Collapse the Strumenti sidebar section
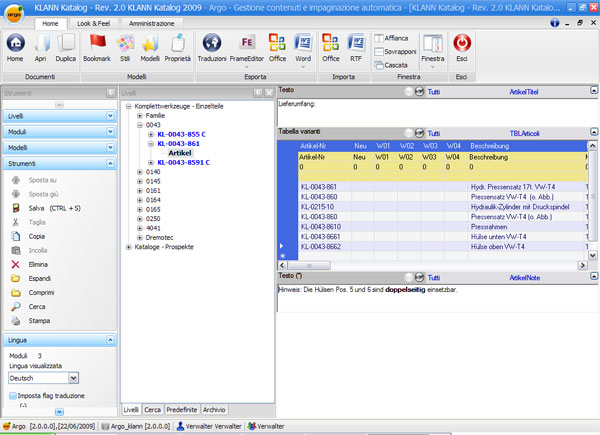 tap(110, 164)
